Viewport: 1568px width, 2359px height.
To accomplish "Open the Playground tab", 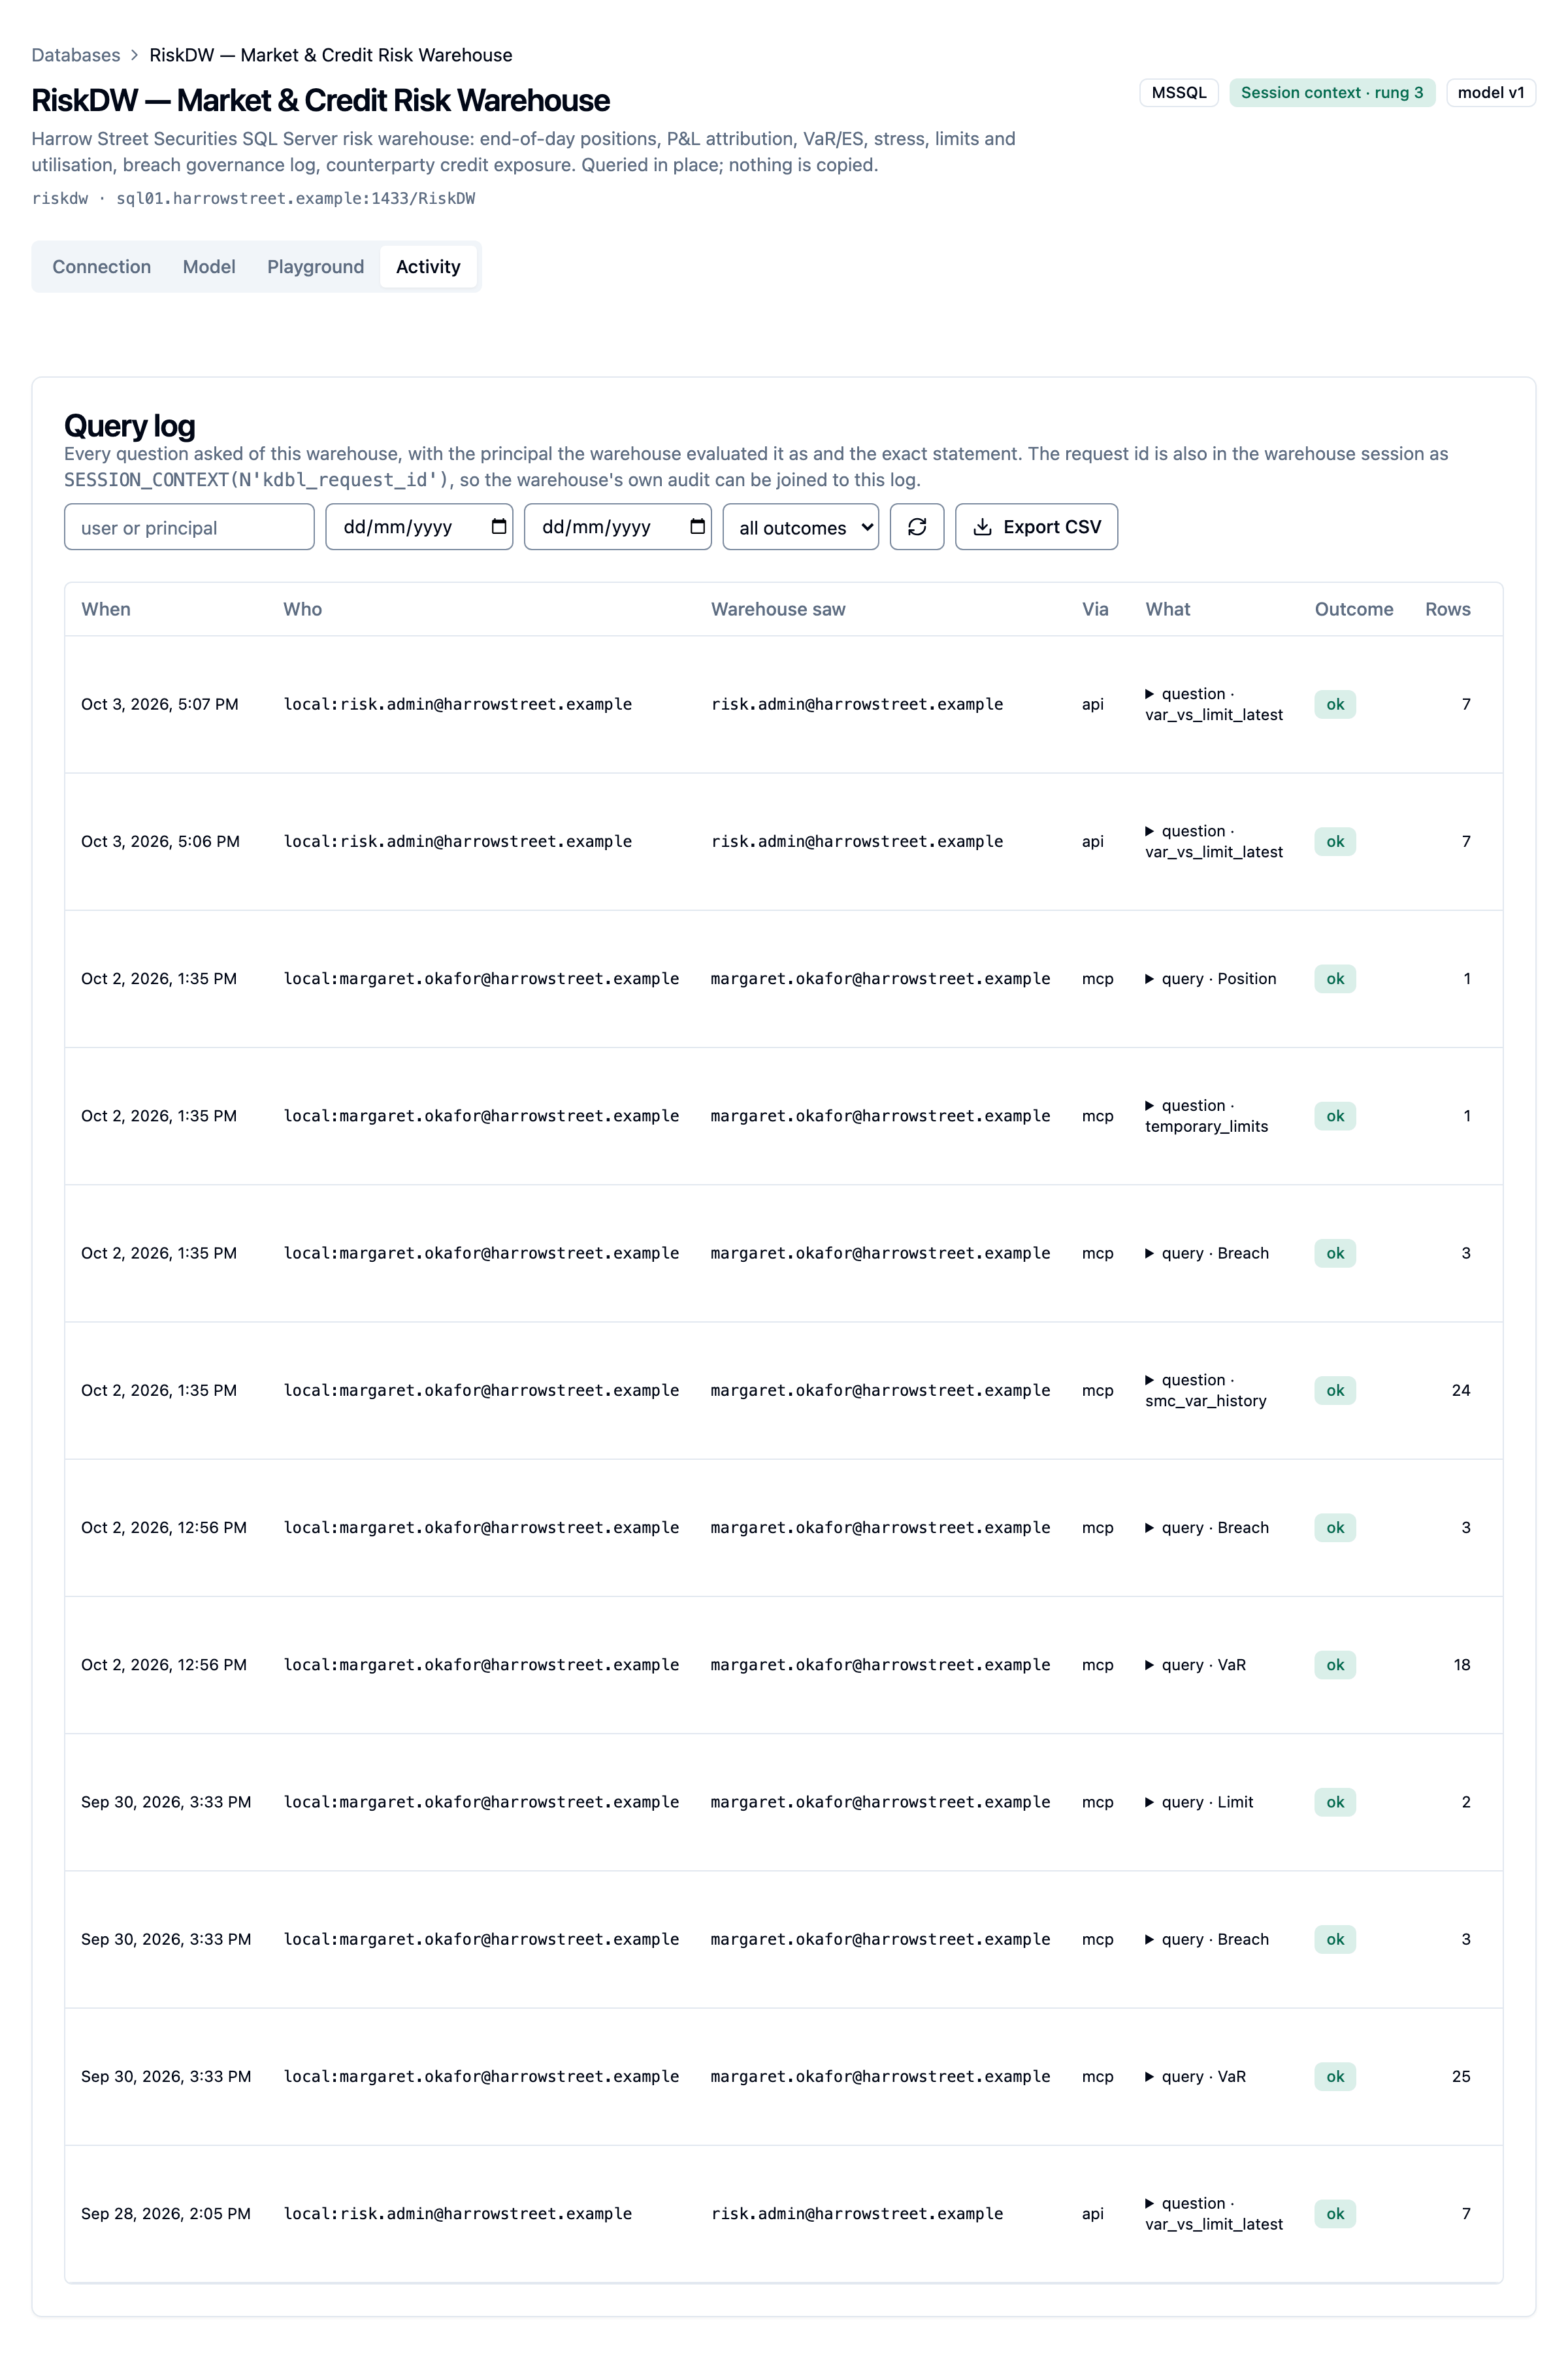I will pyautogui.click(x=315, y=267).
